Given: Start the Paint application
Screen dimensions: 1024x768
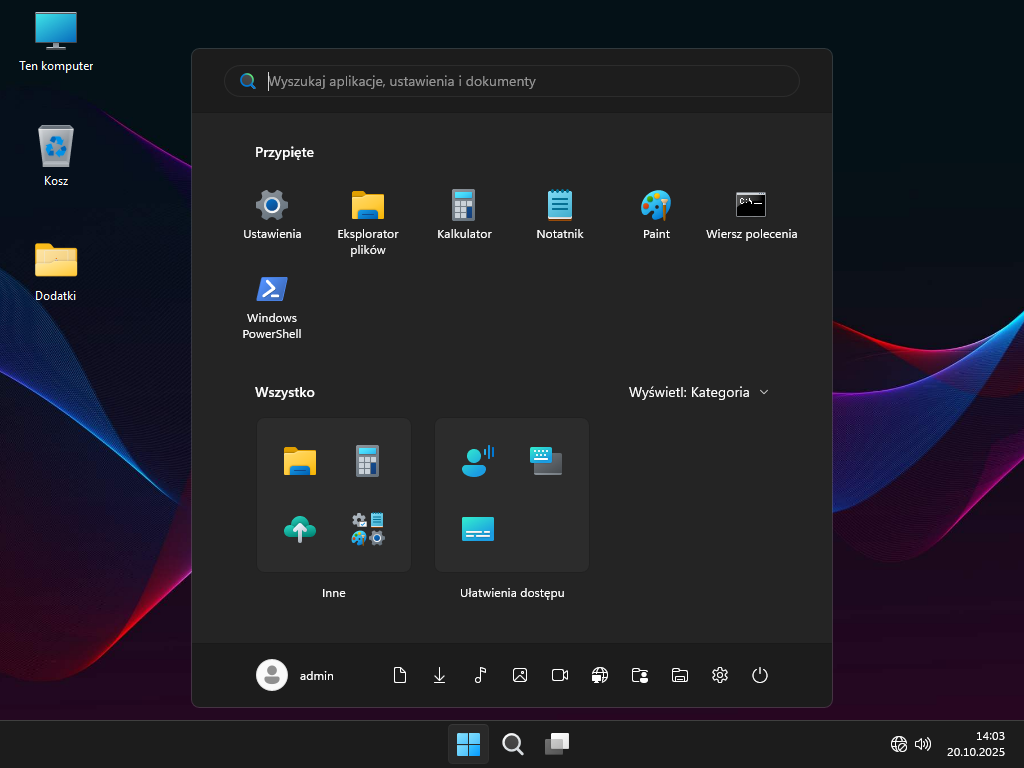Looking at the screenshot, I should [656, 215].
